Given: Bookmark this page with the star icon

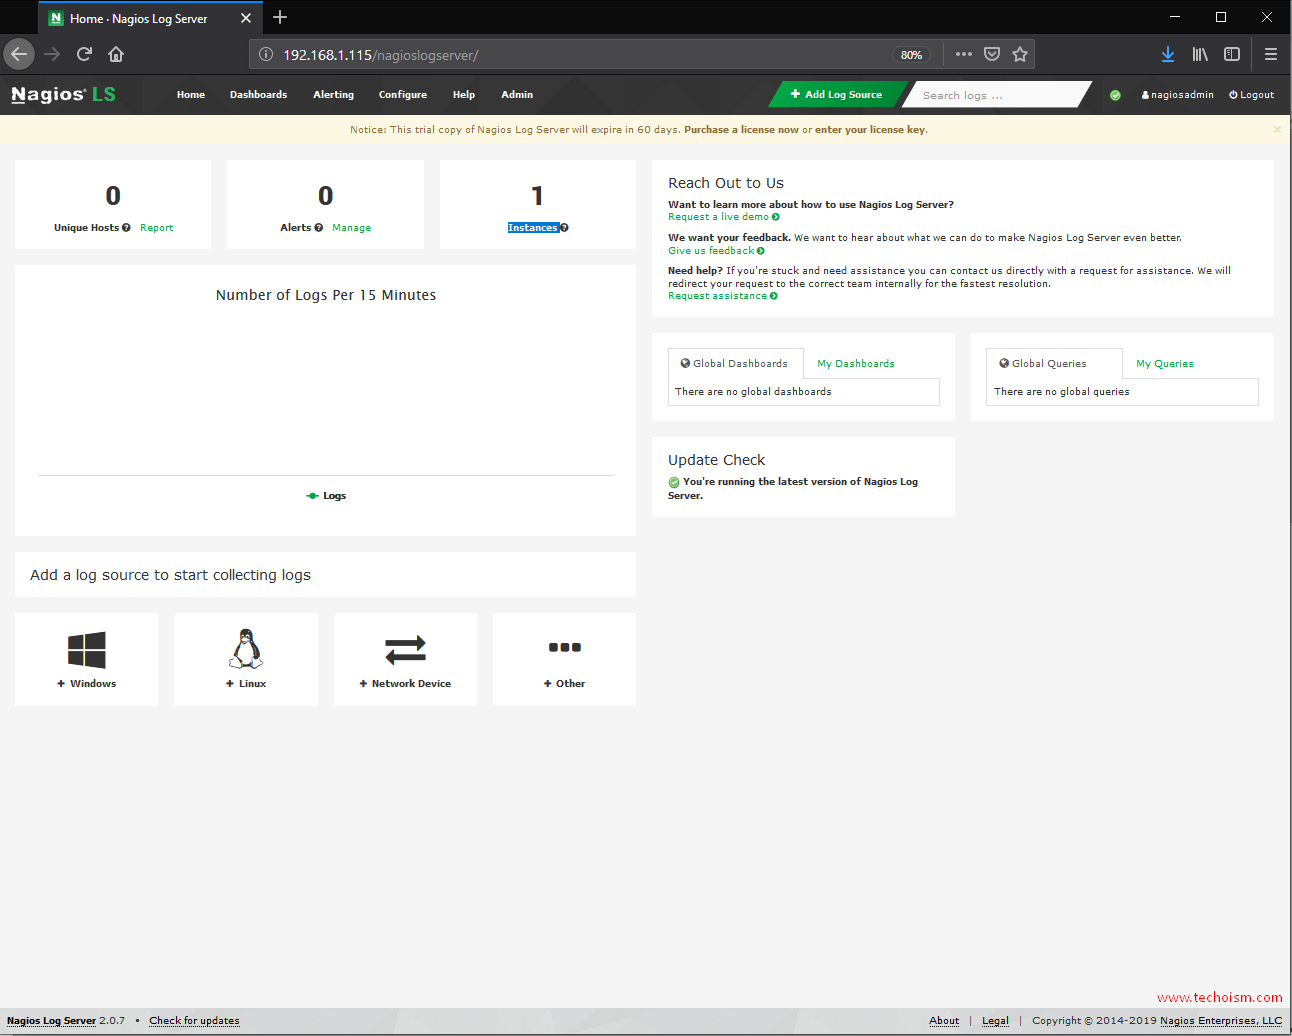Looking at the screenshot, I should pyautogui.click(x=1019, y=54).
